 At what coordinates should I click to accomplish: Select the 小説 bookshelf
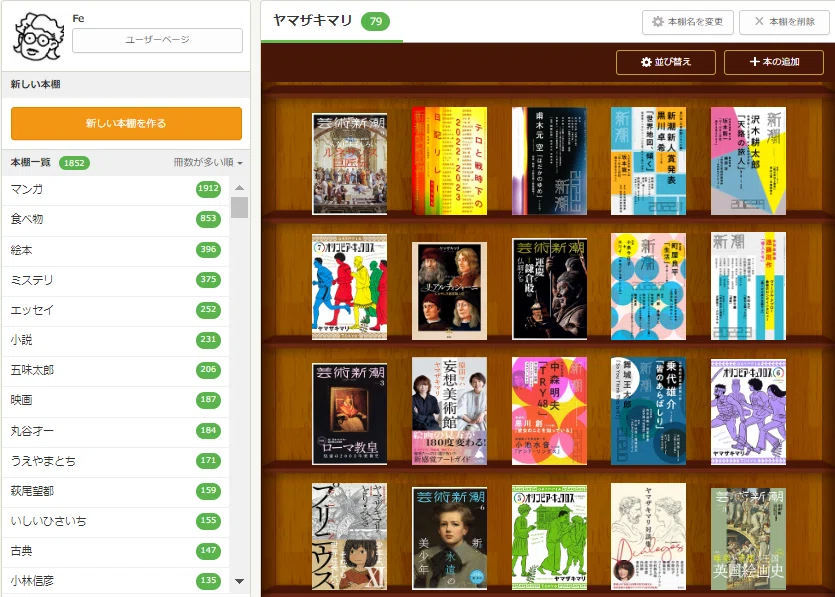click(116, 339)
